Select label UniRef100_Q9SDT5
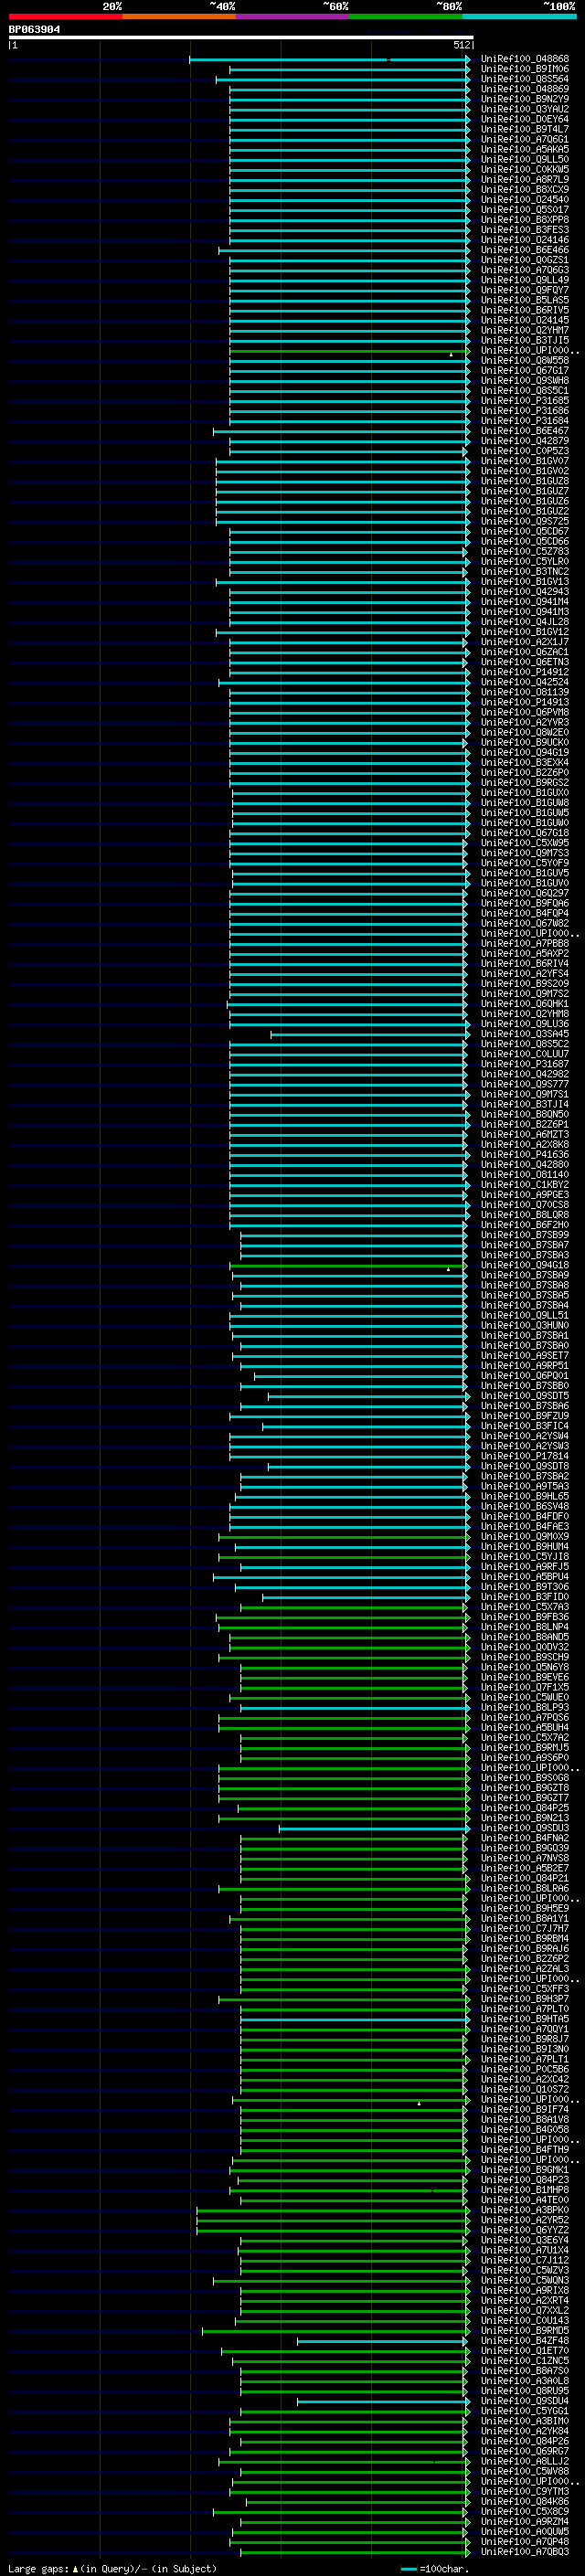585x2576 pixels. coord(524,1395)
